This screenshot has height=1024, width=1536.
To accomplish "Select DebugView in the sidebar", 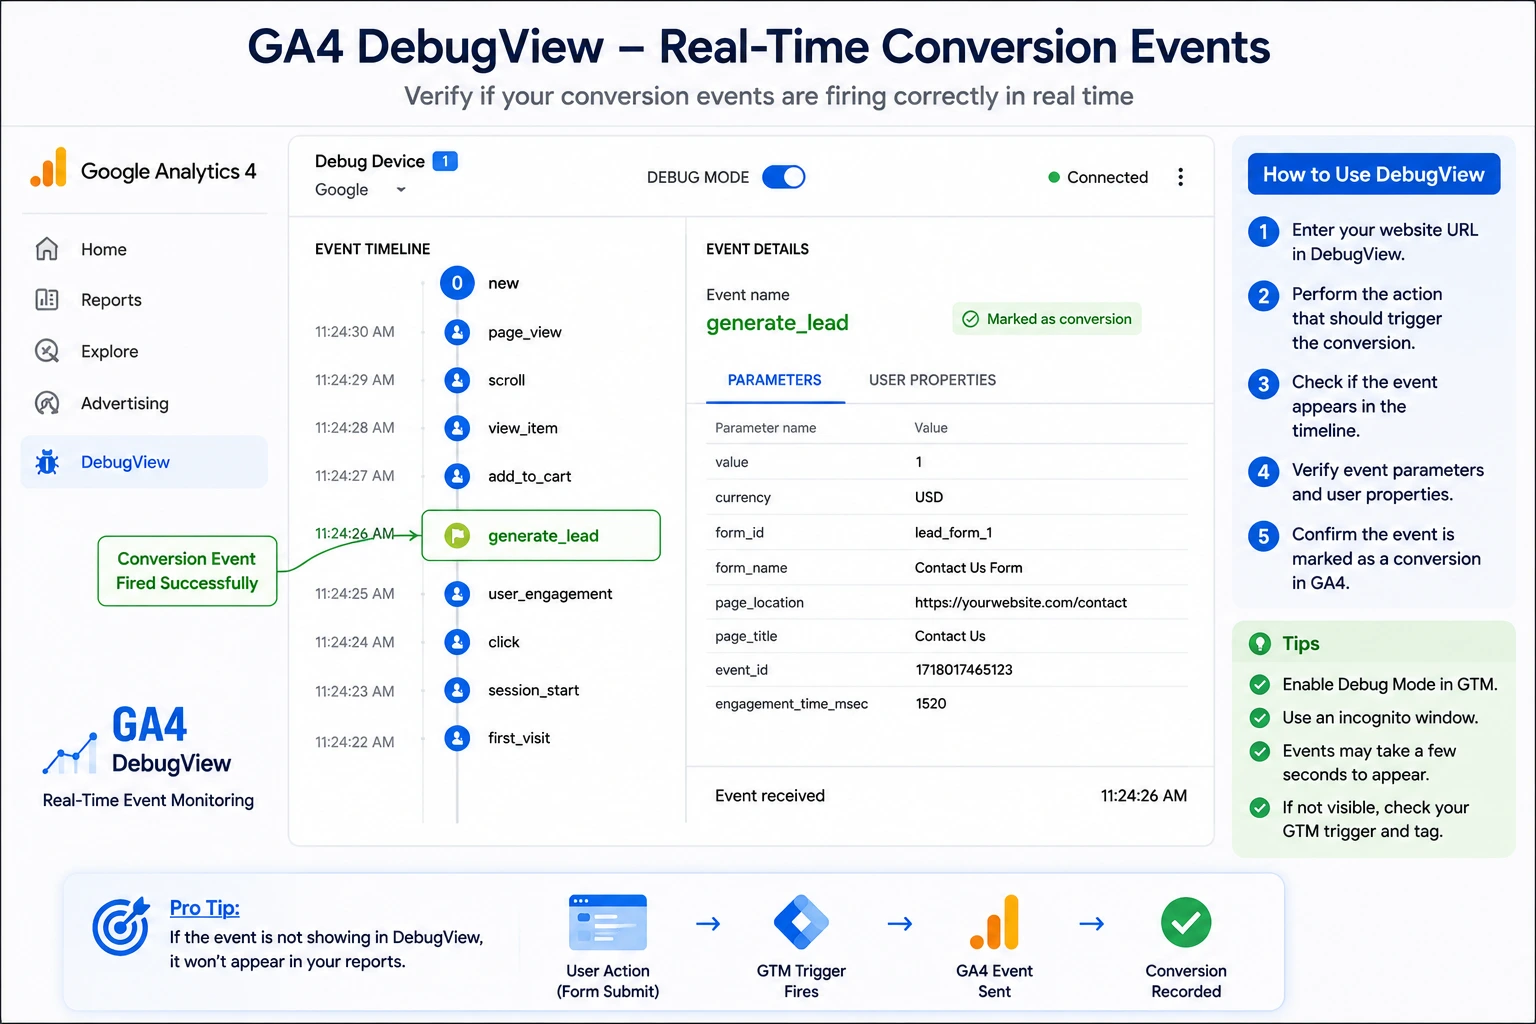I will pyautogui.click(x=144, y=462).
